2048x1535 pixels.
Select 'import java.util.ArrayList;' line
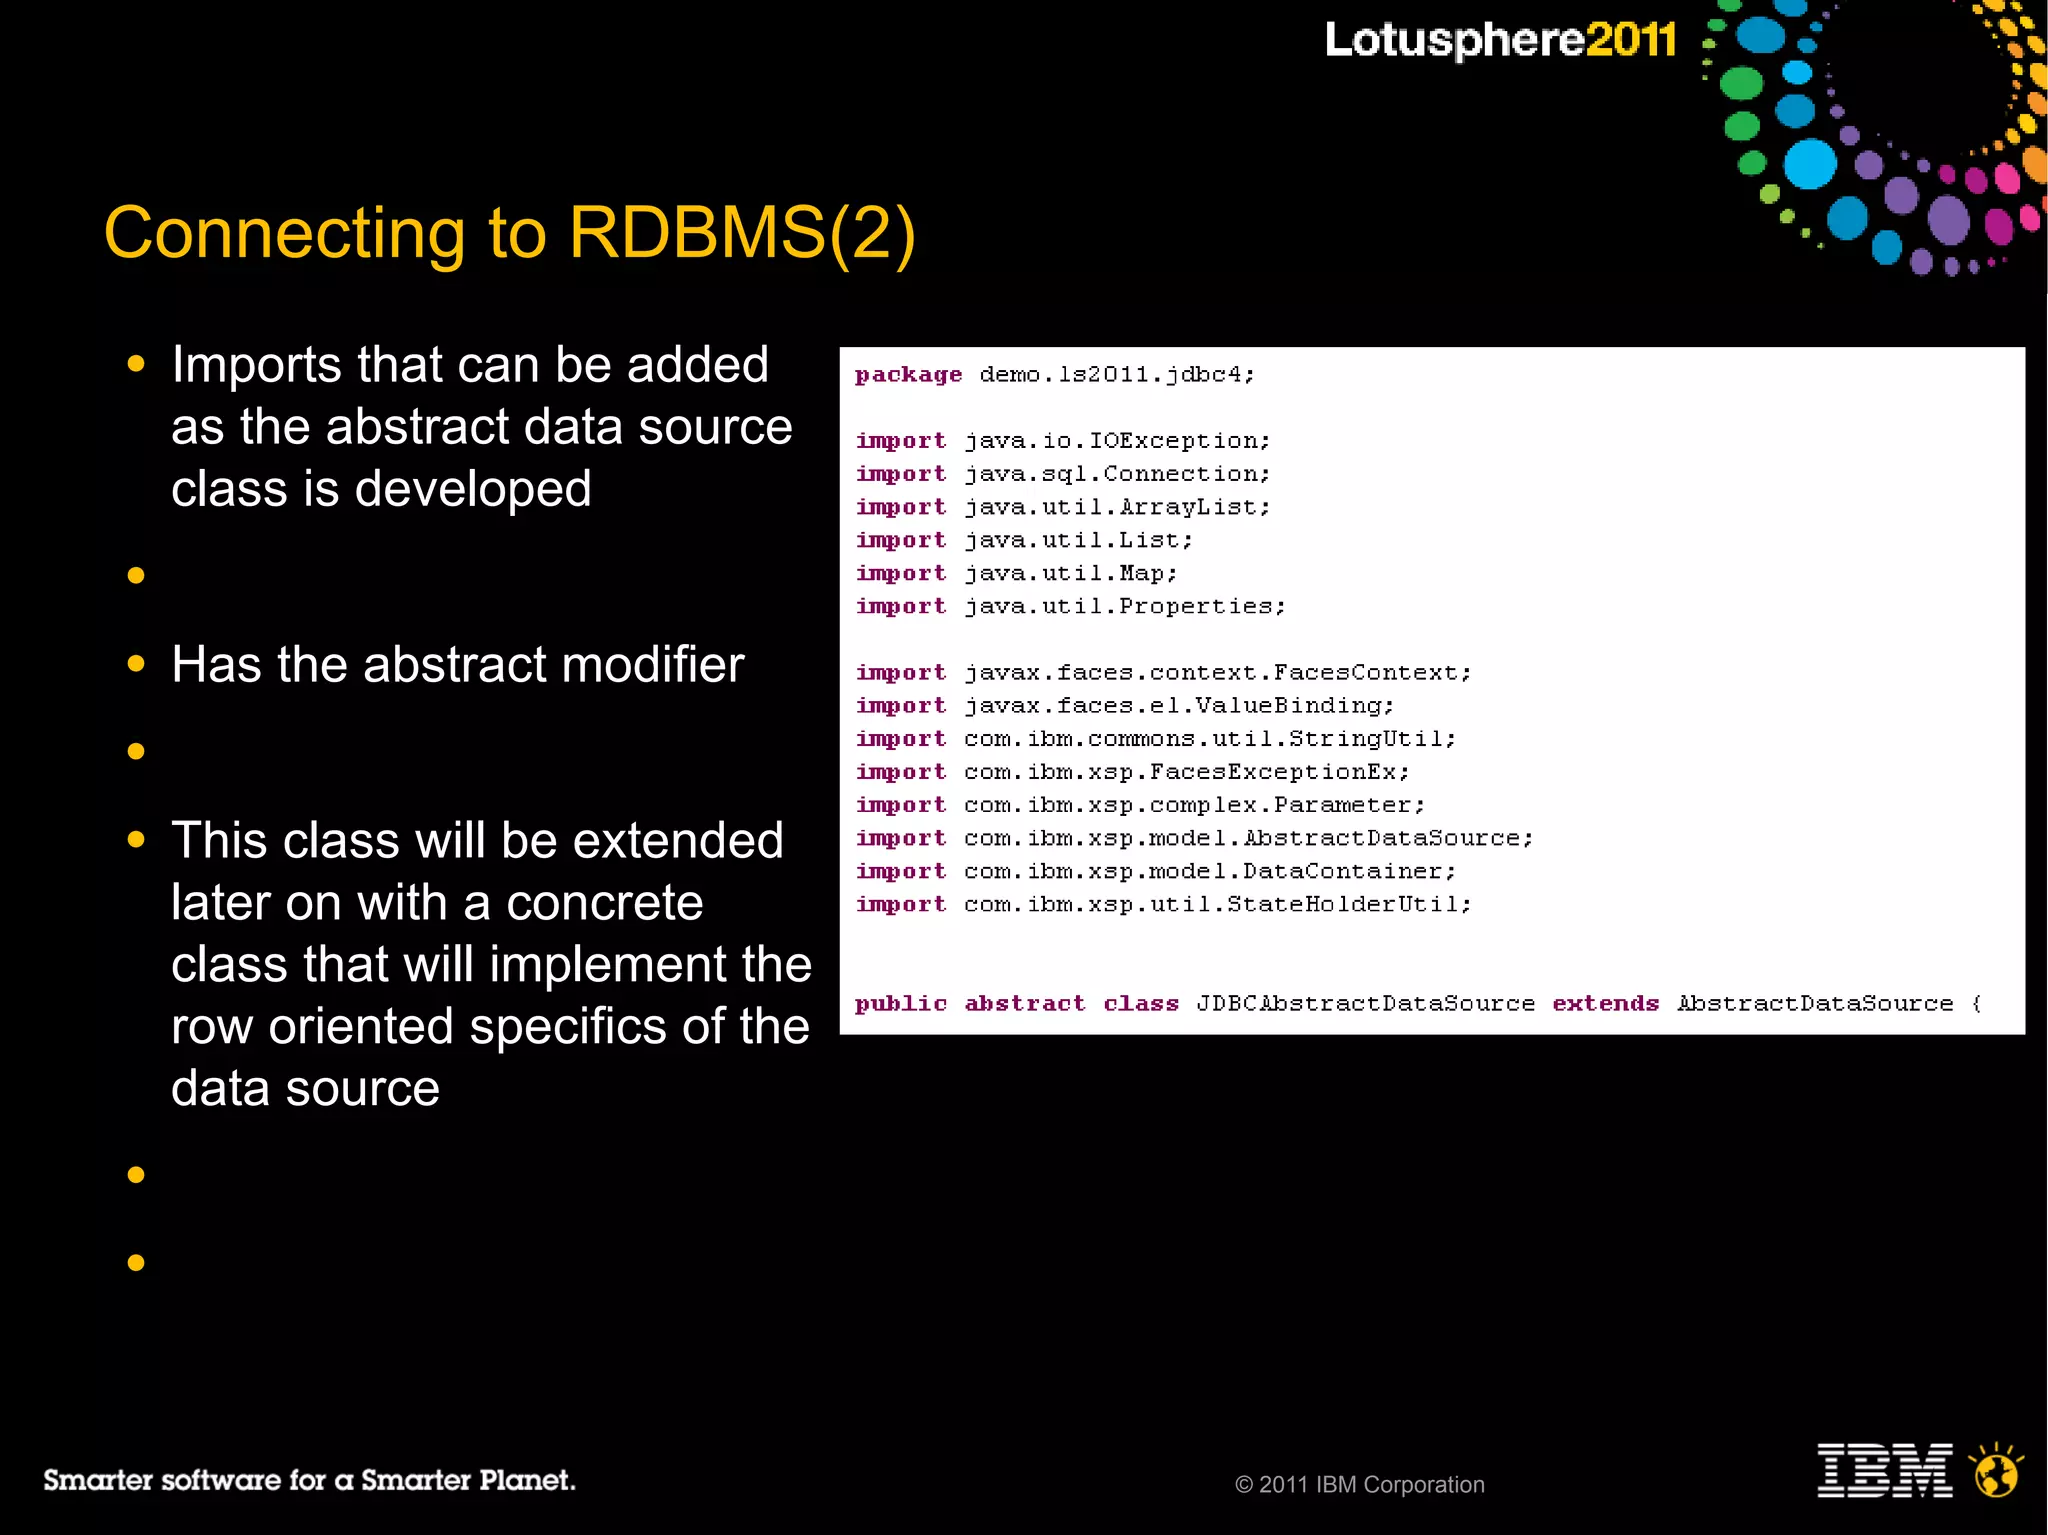pos(1063,507)
